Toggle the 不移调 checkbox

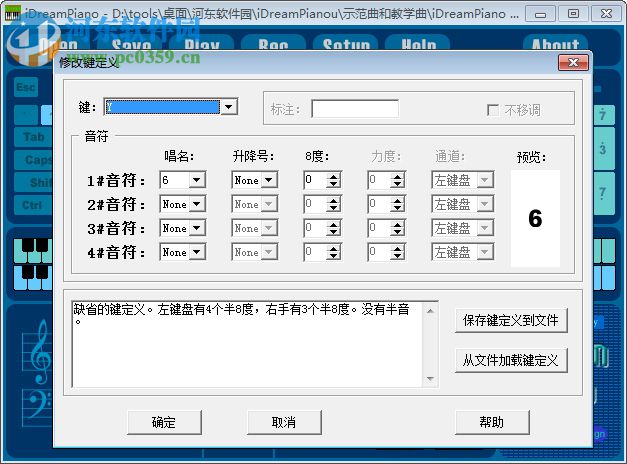tap(493, 110)
